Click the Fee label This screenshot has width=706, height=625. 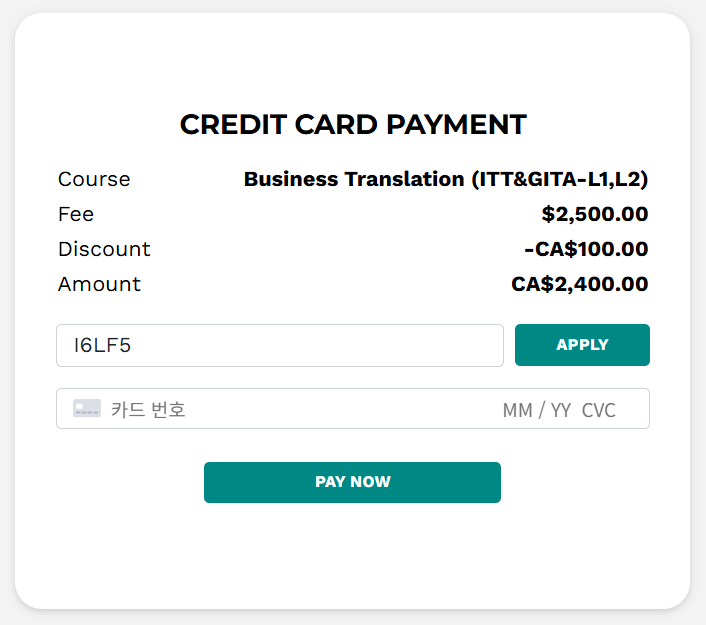[76, 214]
